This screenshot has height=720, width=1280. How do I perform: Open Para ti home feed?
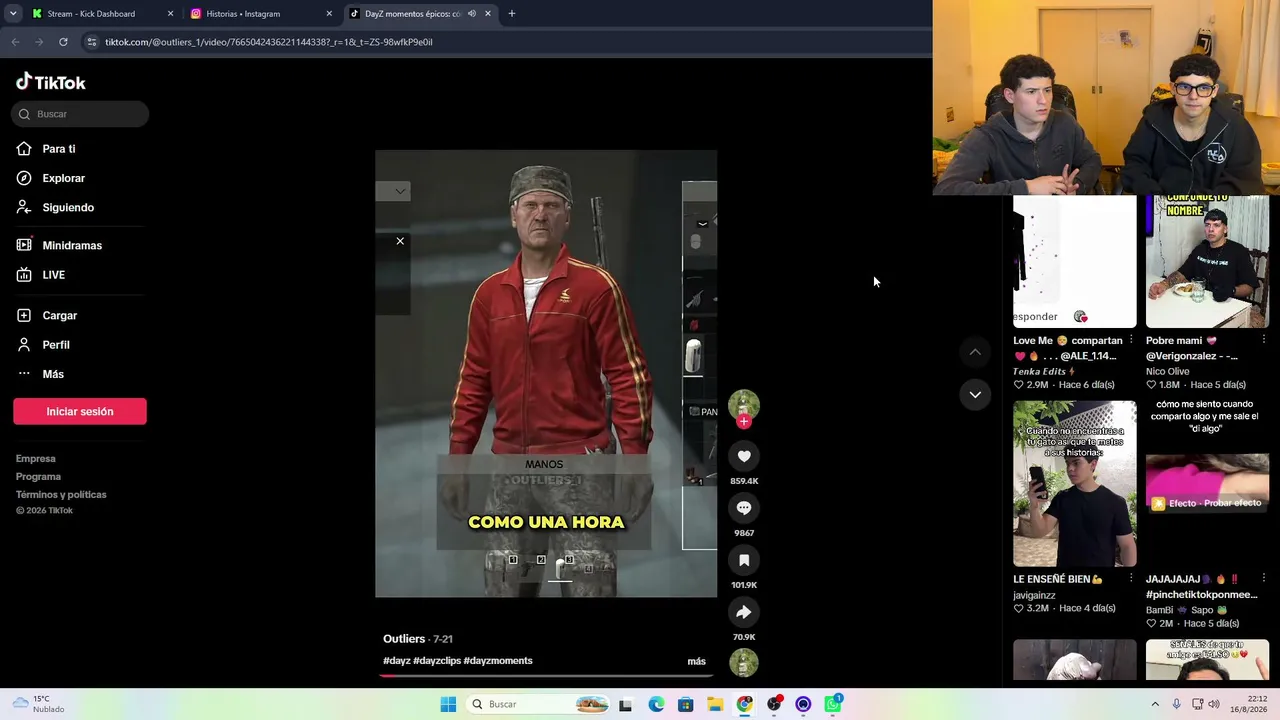(x=59, y=149)
